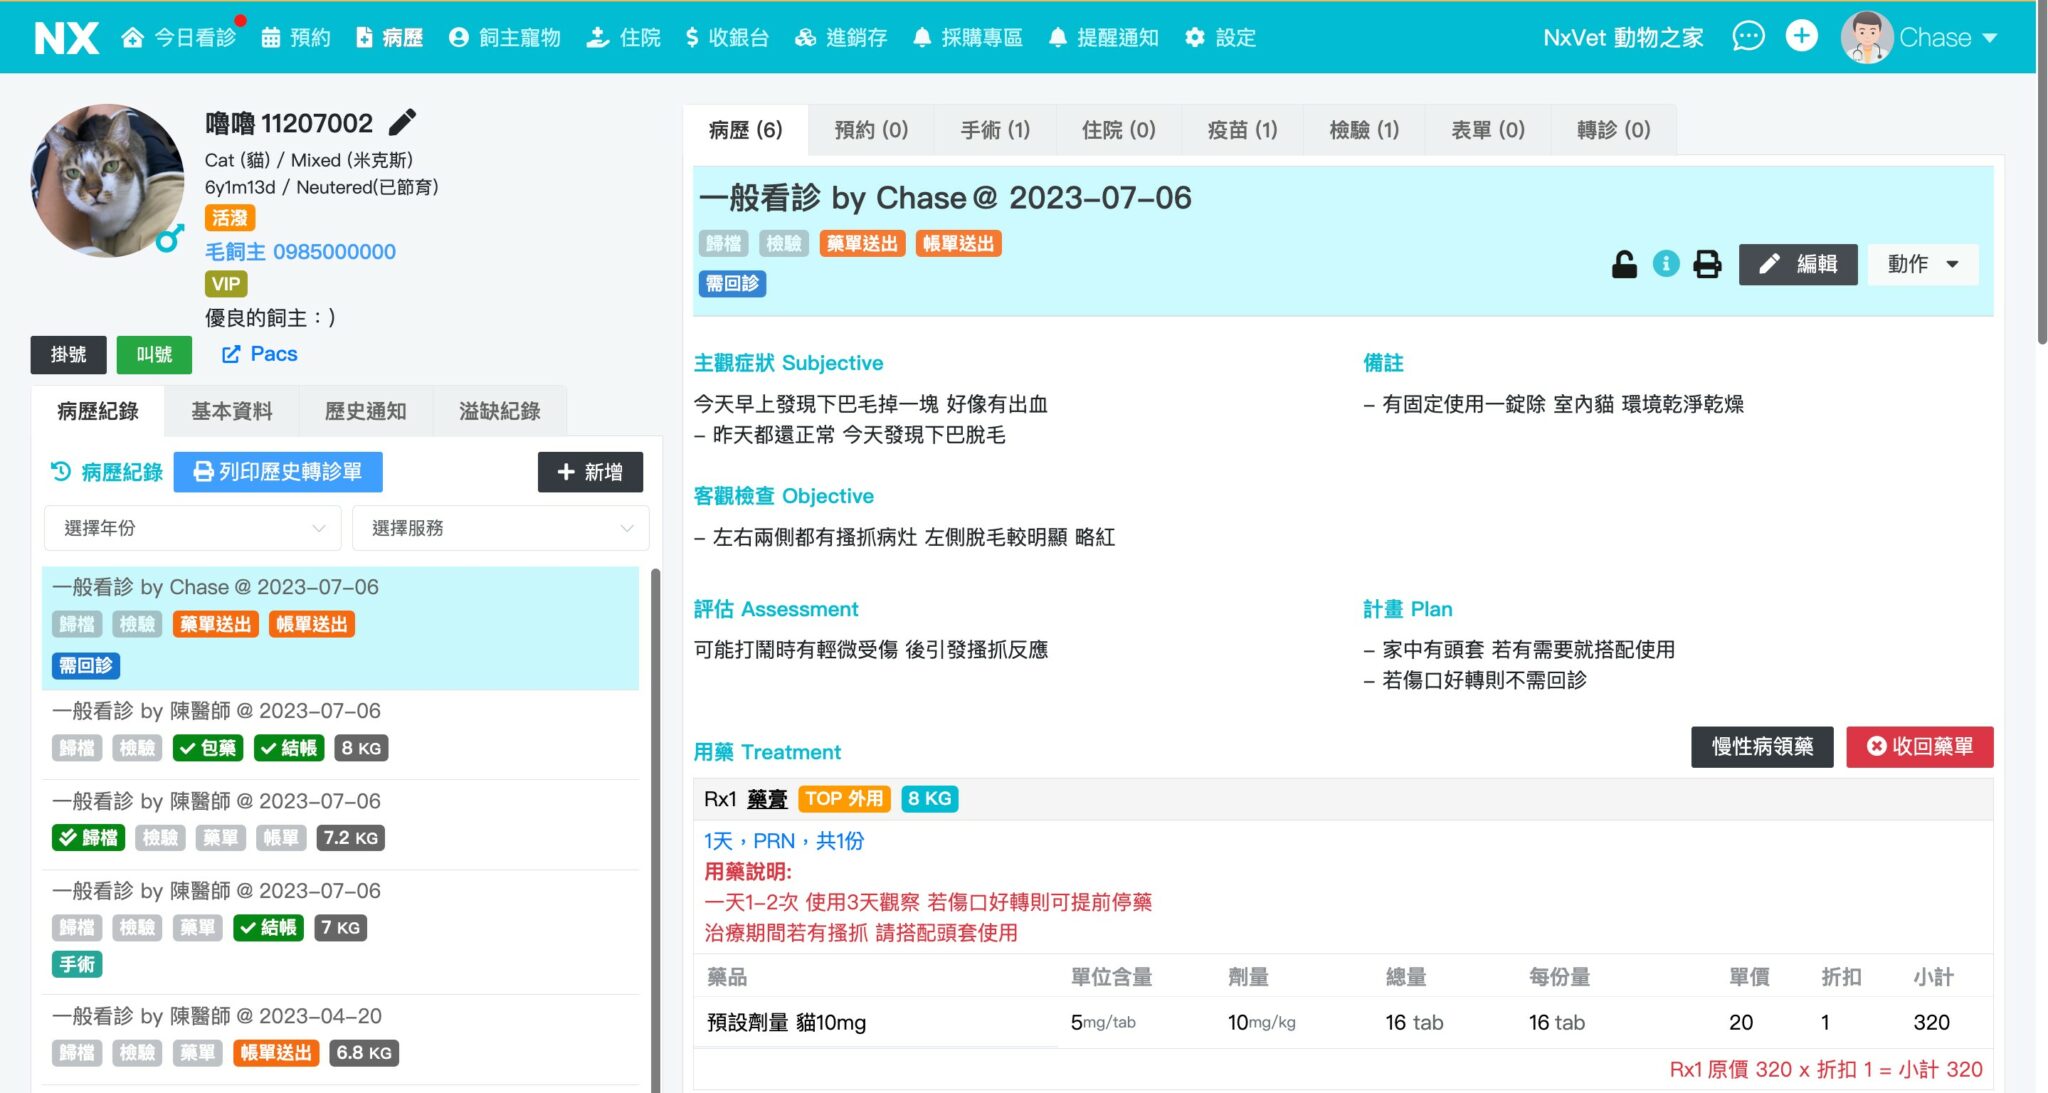Screen dimensions: 2048x1093
Task: Toggle 藥單送出 status in record header
Action: [862, 244]
